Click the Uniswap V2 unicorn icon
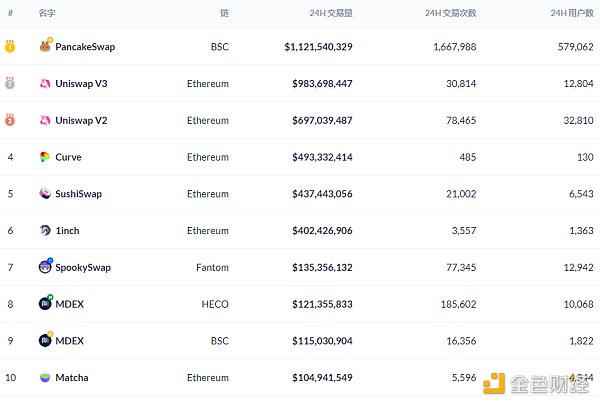 (x=45, y=121)
